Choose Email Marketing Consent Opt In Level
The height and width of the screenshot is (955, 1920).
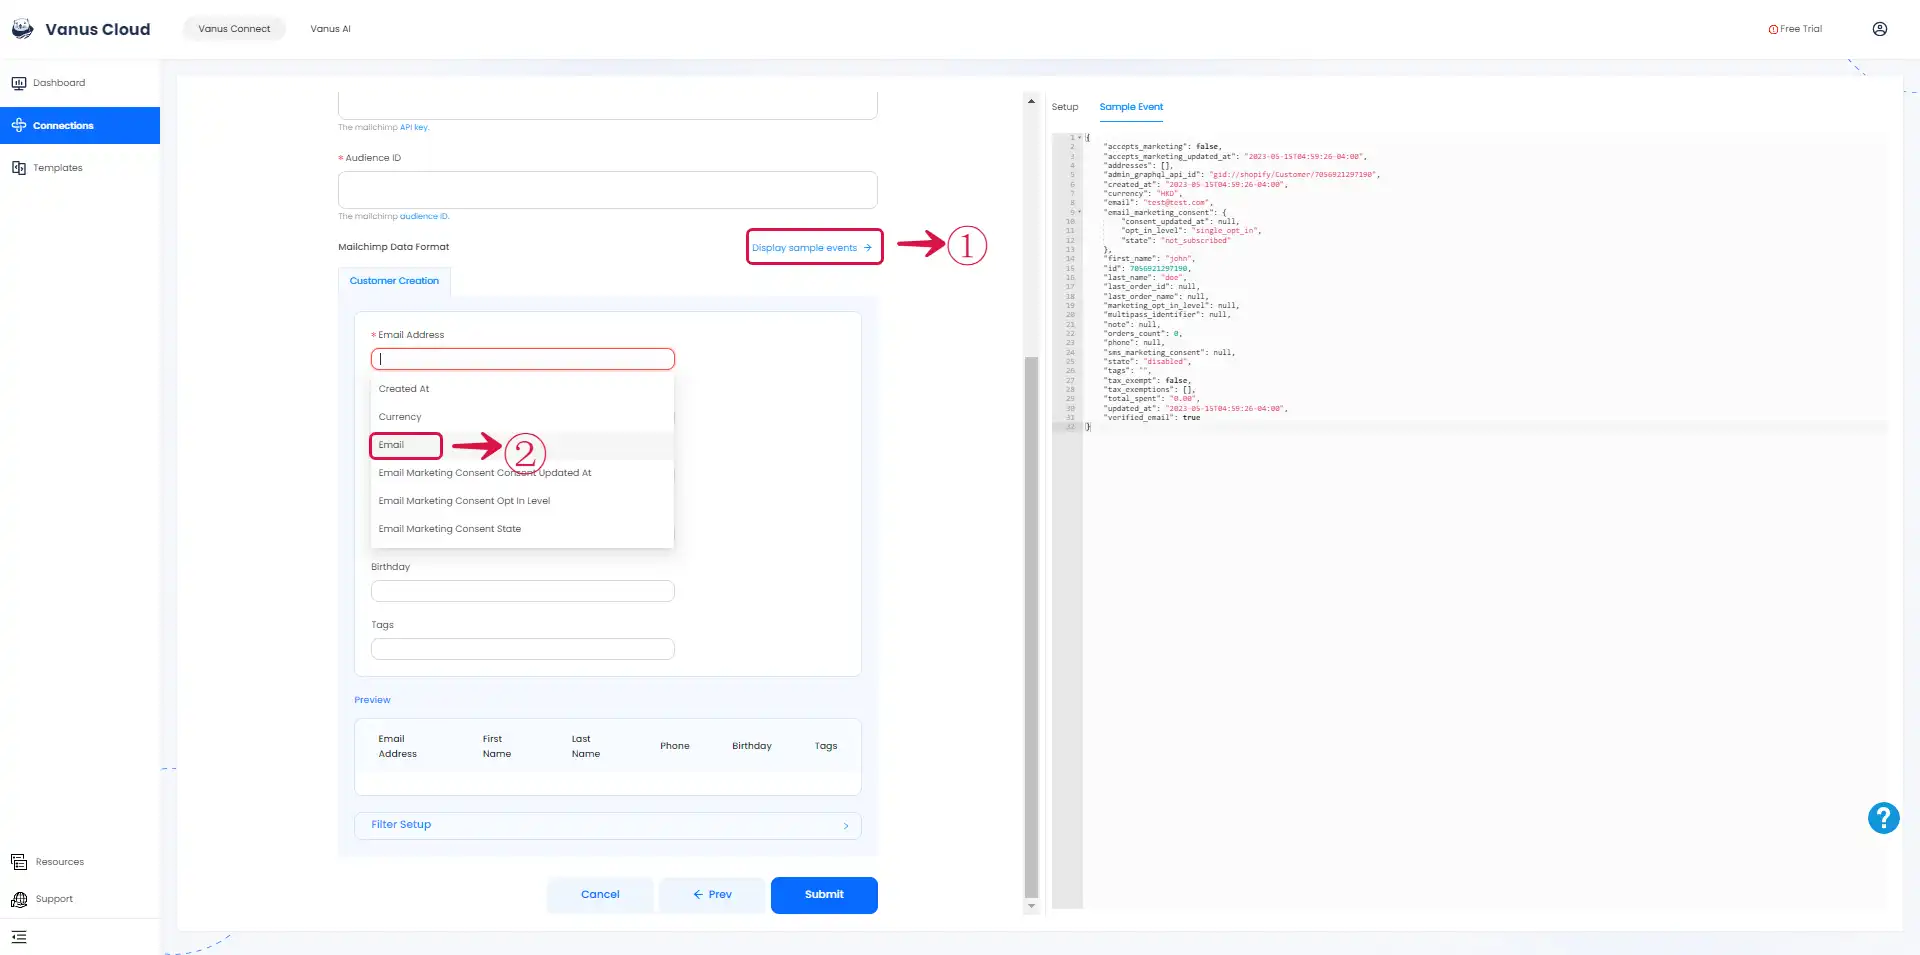(x=522, y=501)
